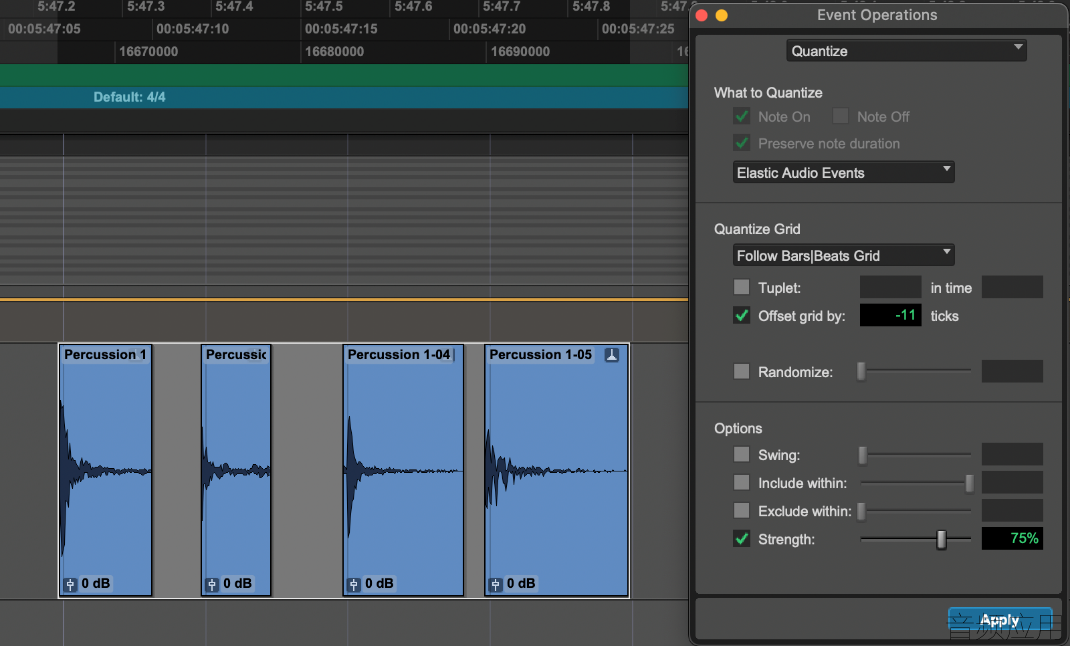
Task: Click the Offset grid ticks field showing -11
Action: 891,315
